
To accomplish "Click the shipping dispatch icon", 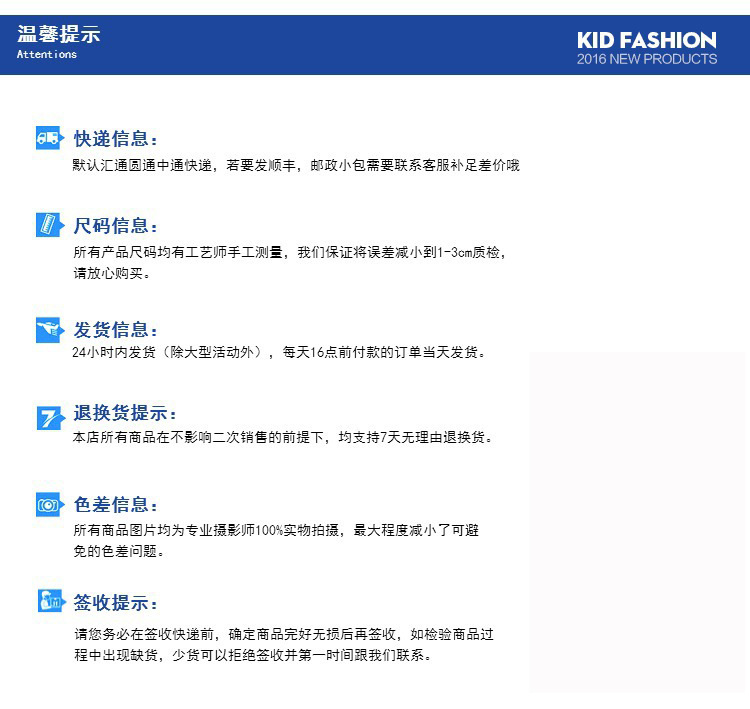I will coord(49,329).
